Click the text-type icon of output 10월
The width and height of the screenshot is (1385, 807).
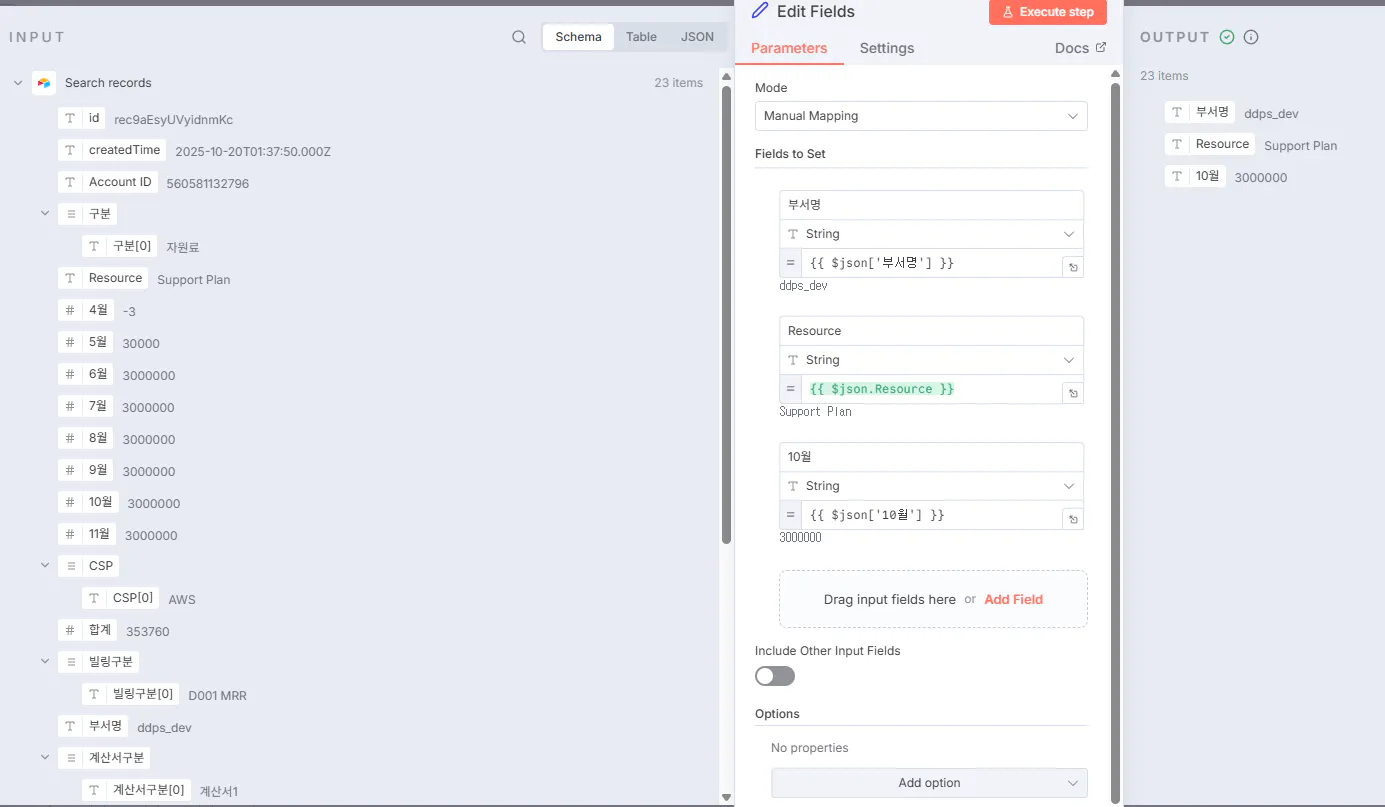coord(1178,176)
